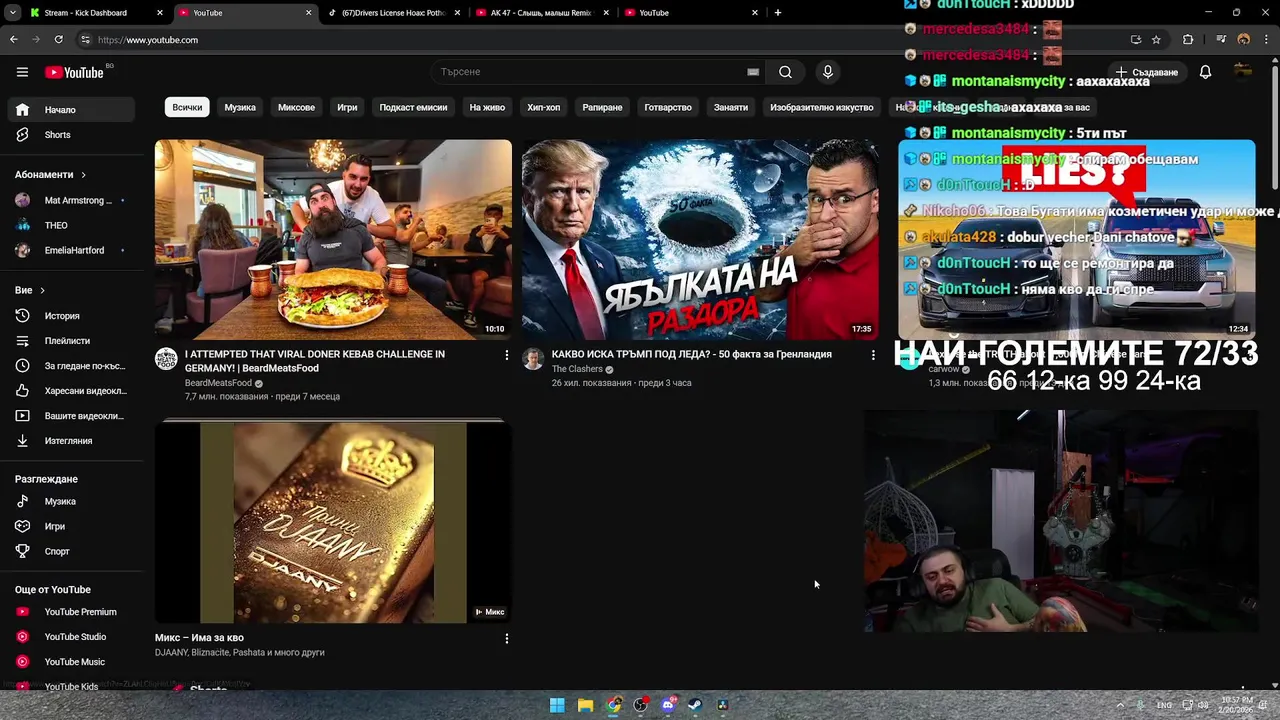The height and width of the screenshot is (720, 1280).
Task: Expand Абонаменти section chevron
Action: click(x=83, y=175)
